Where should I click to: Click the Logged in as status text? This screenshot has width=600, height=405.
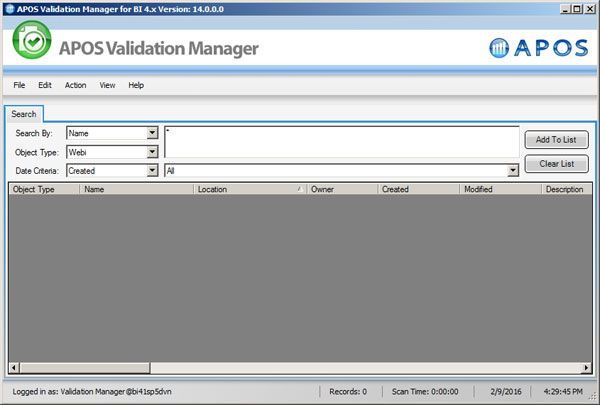(x=92, y=392)
